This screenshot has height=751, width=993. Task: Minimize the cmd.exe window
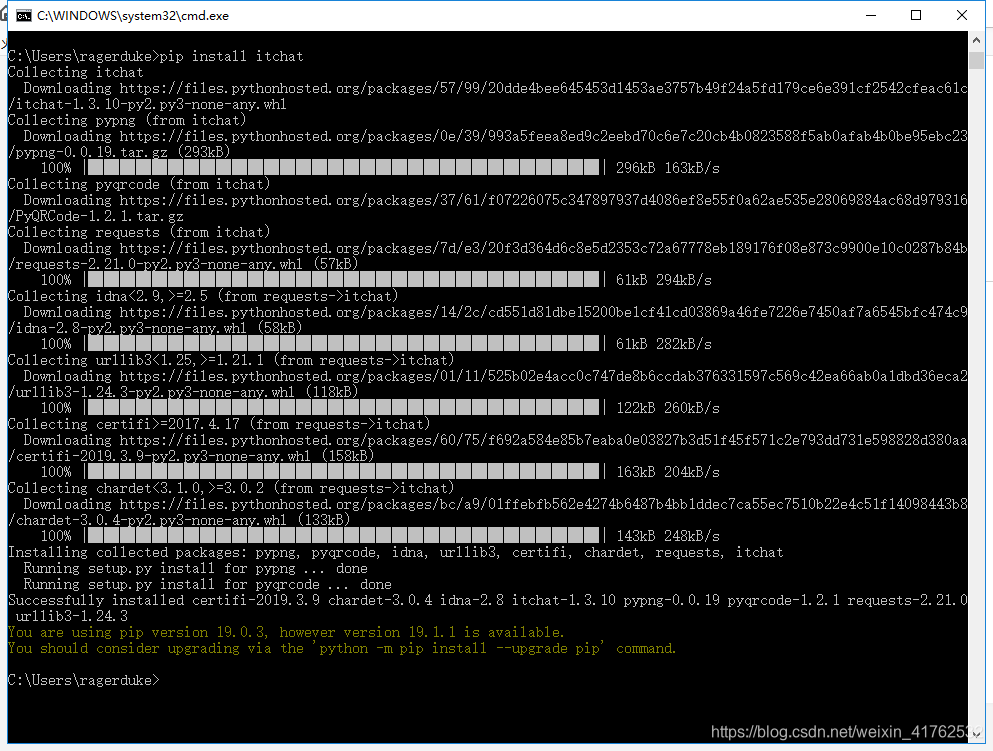tap(871, 15)
